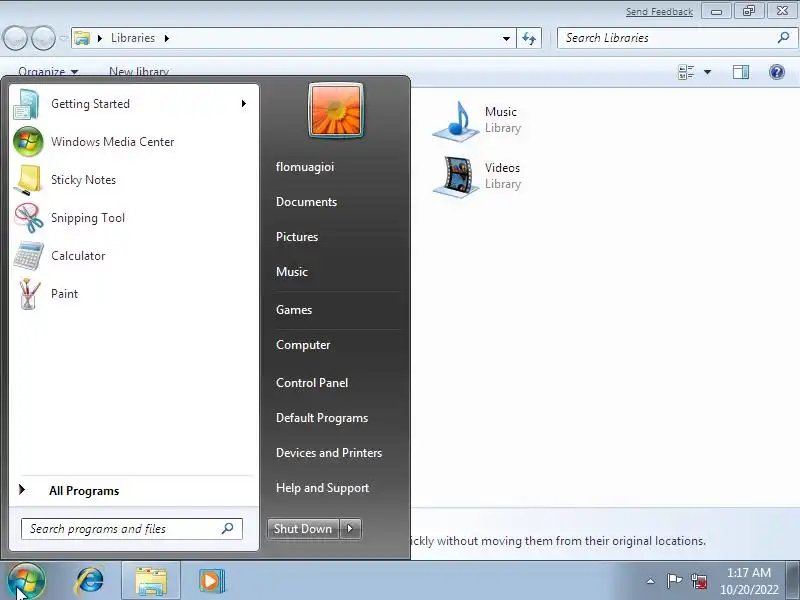Open the Getting Started icon
The height and width of the screenshot is (600, 800).
coord(27,104)
